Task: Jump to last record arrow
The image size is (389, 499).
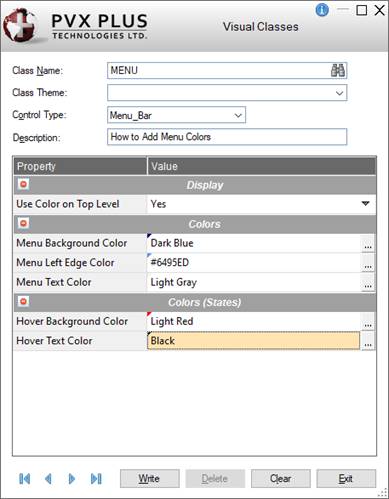Action: click(x=96, y=479)
